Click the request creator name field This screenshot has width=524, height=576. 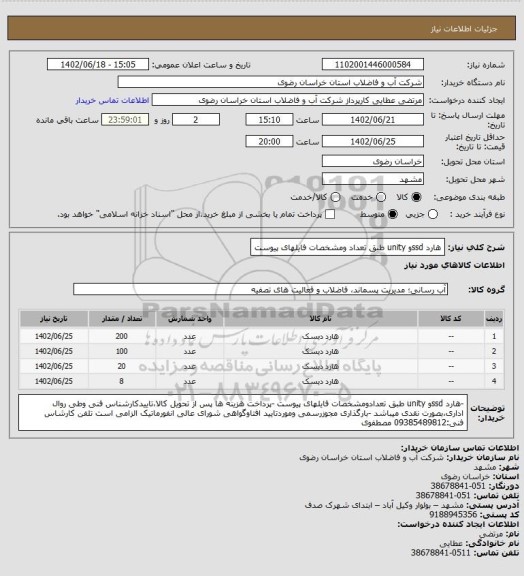(x=288, y=100)
